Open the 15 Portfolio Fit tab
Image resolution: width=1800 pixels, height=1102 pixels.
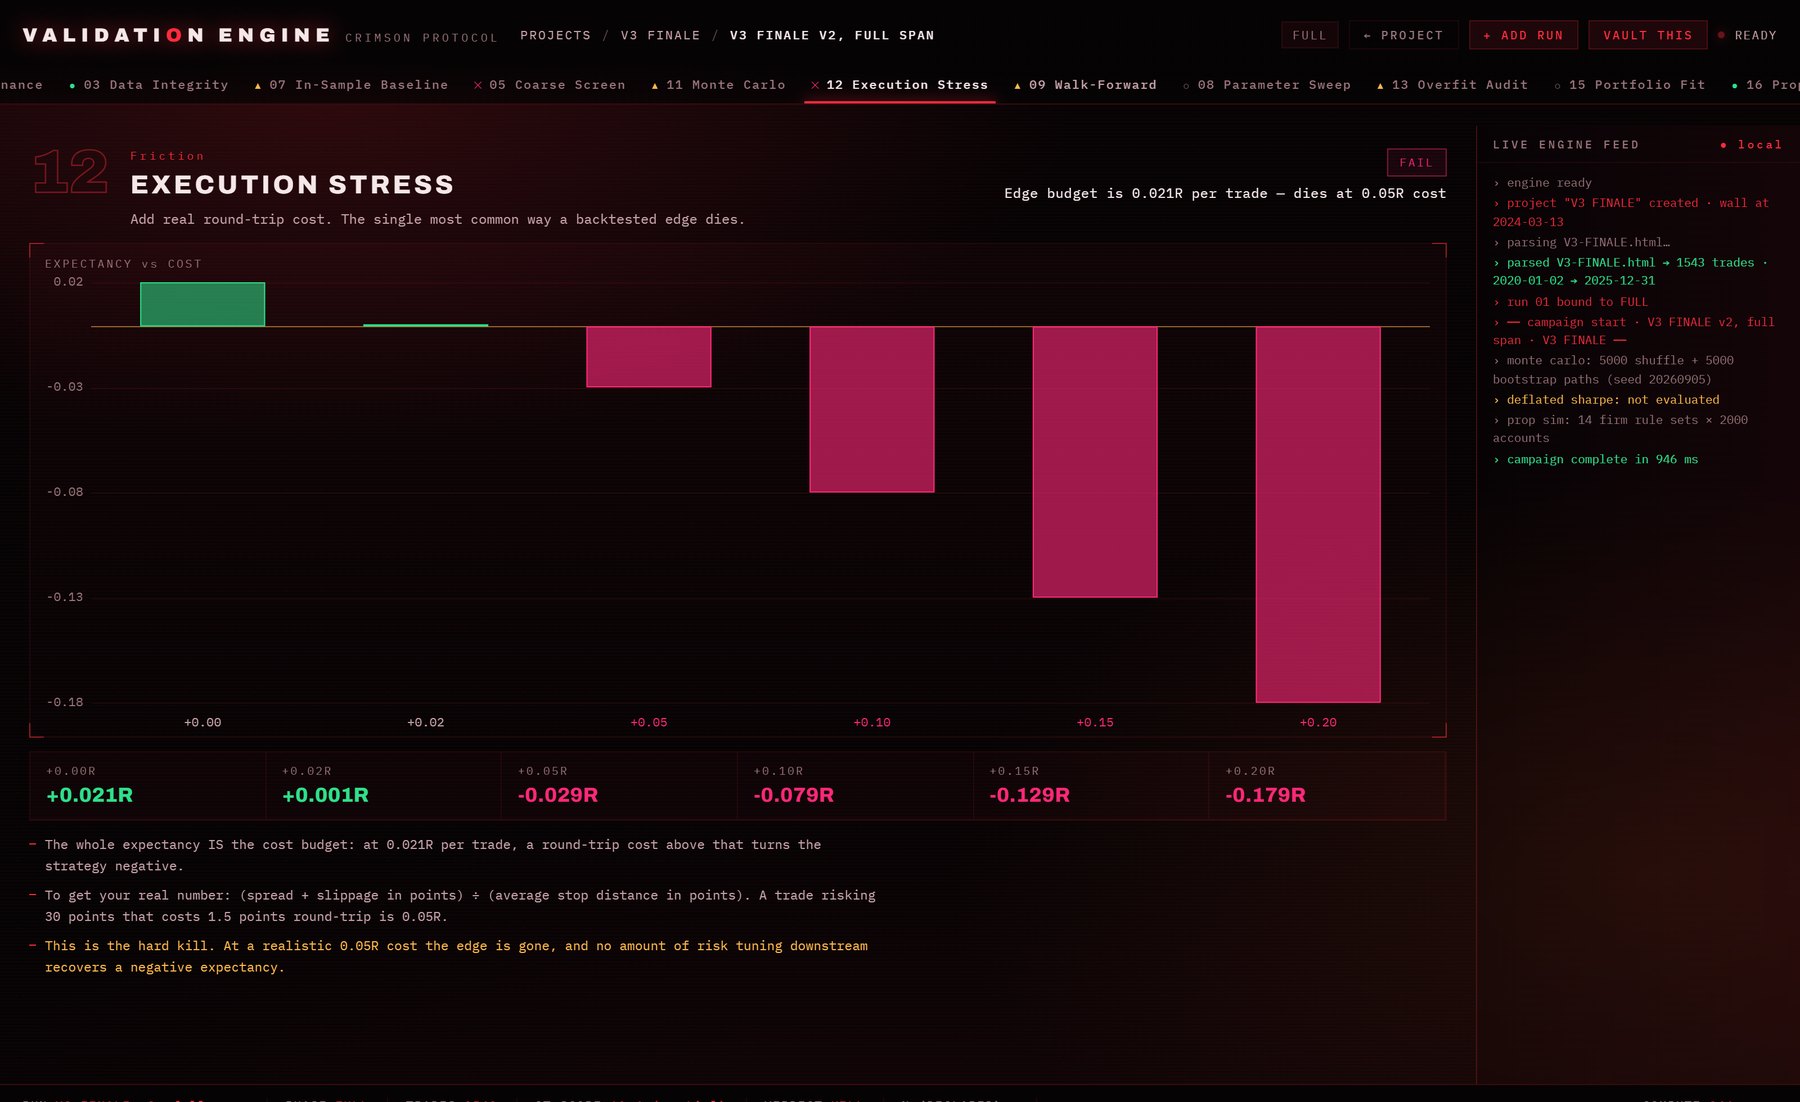(x=1629, y=85)
